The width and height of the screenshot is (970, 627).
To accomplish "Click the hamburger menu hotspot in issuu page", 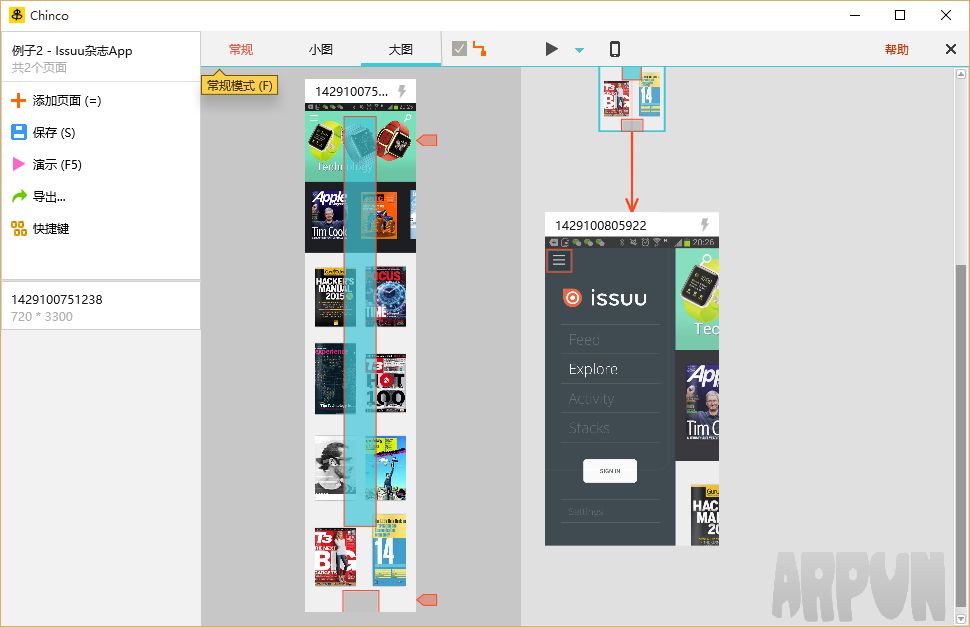I will pyautogui.click(x=559, y=261).
